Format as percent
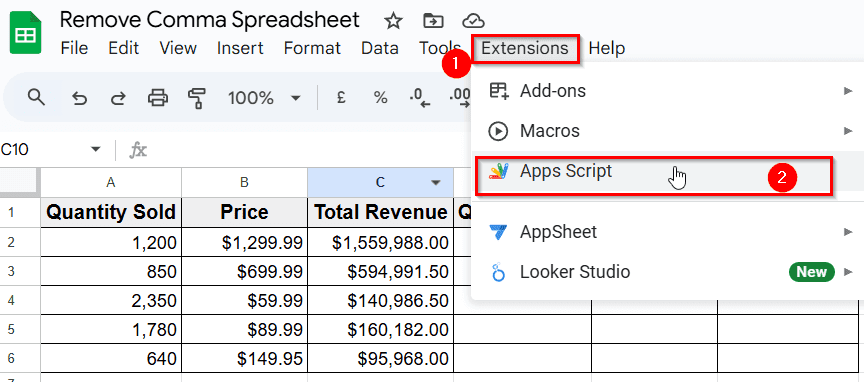The width and height of the screenshot is (864, 382). coord(380,98)
